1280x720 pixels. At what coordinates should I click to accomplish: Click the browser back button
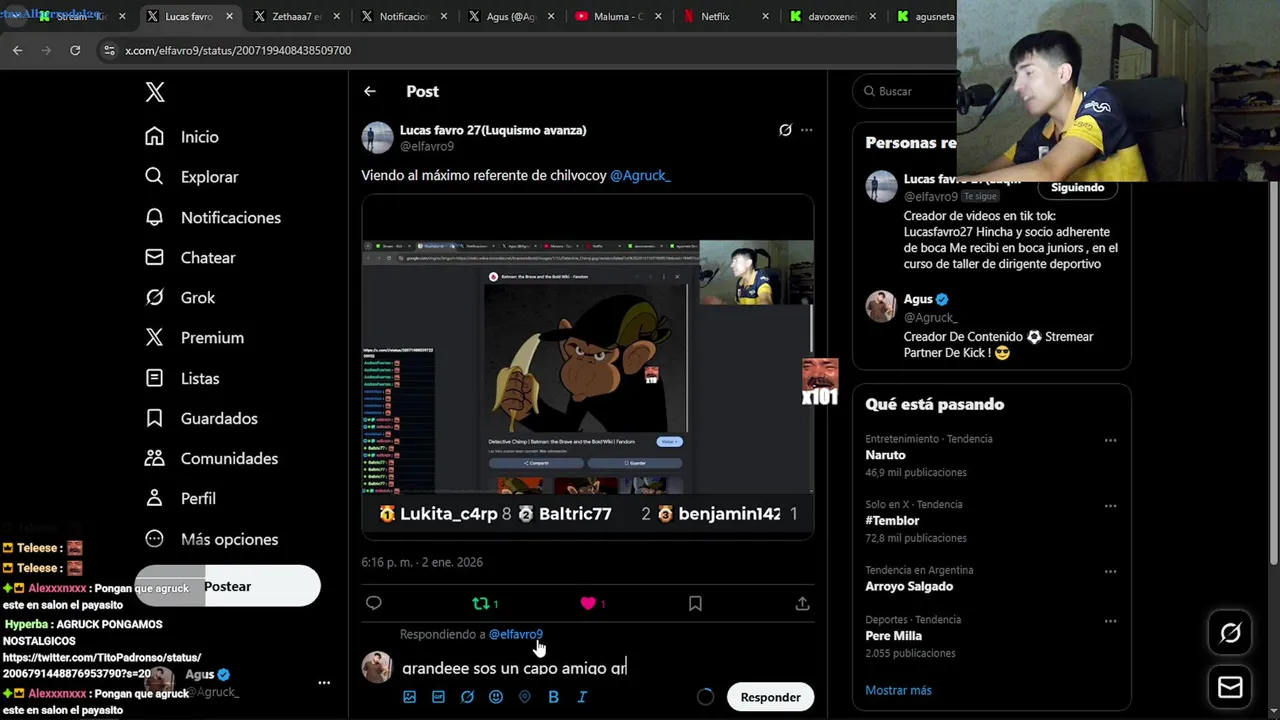click(18, 50)
